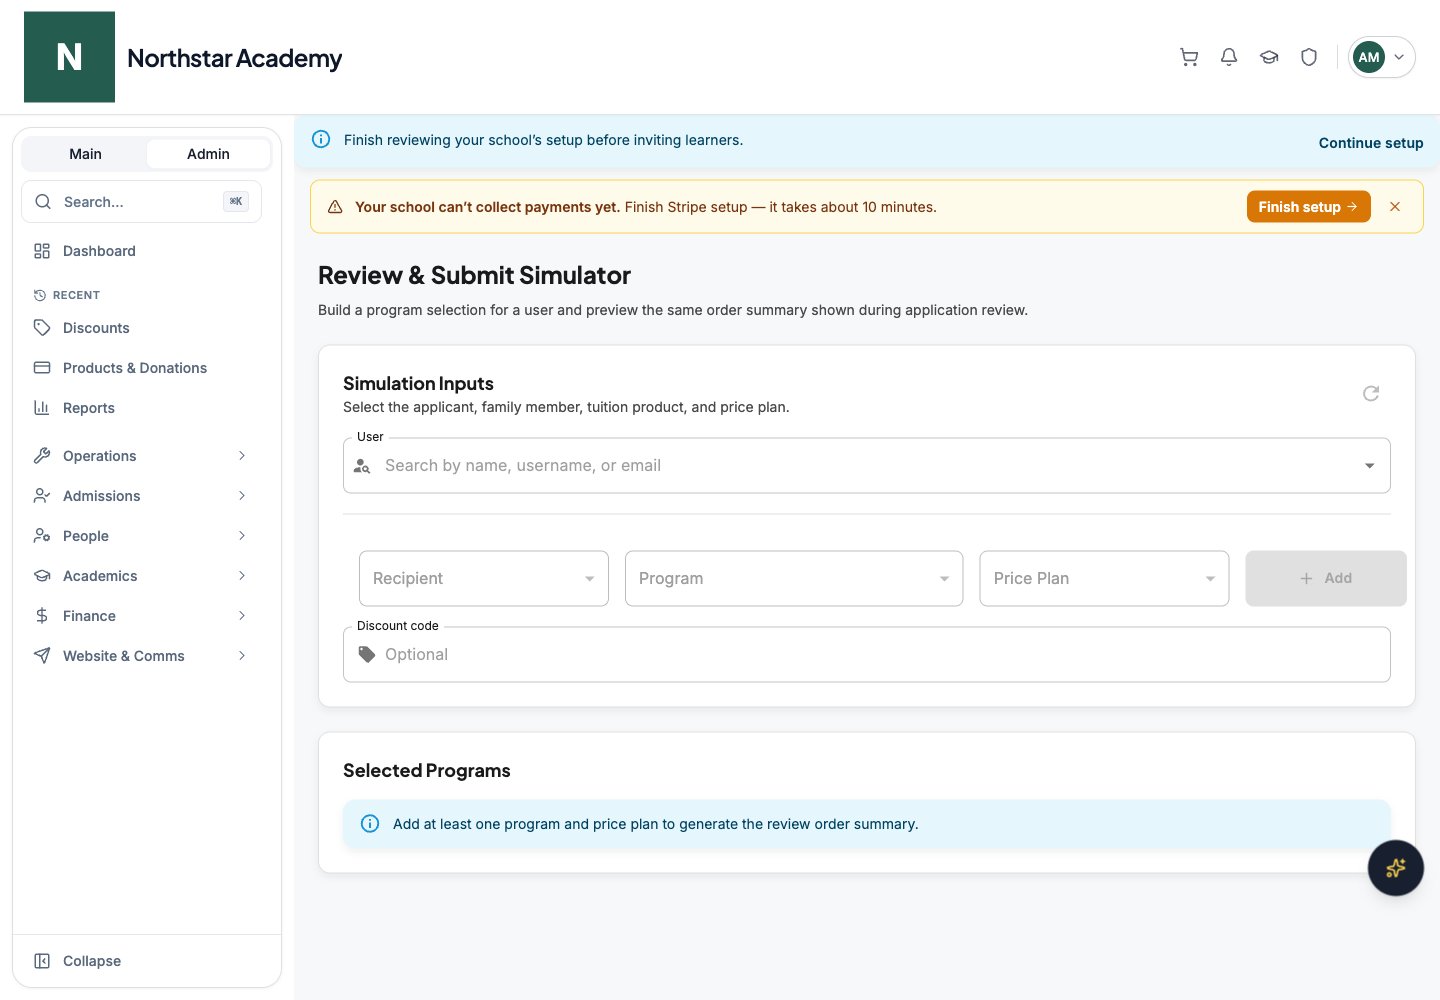
Task: Click the Discount code field
Action: (x=866, y=655)
